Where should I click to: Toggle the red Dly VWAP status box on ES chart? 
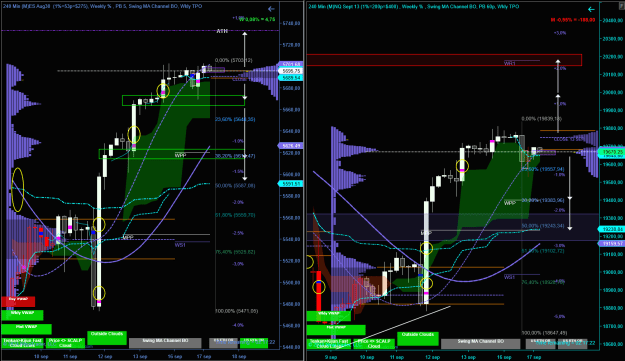(x=18, y=302)
